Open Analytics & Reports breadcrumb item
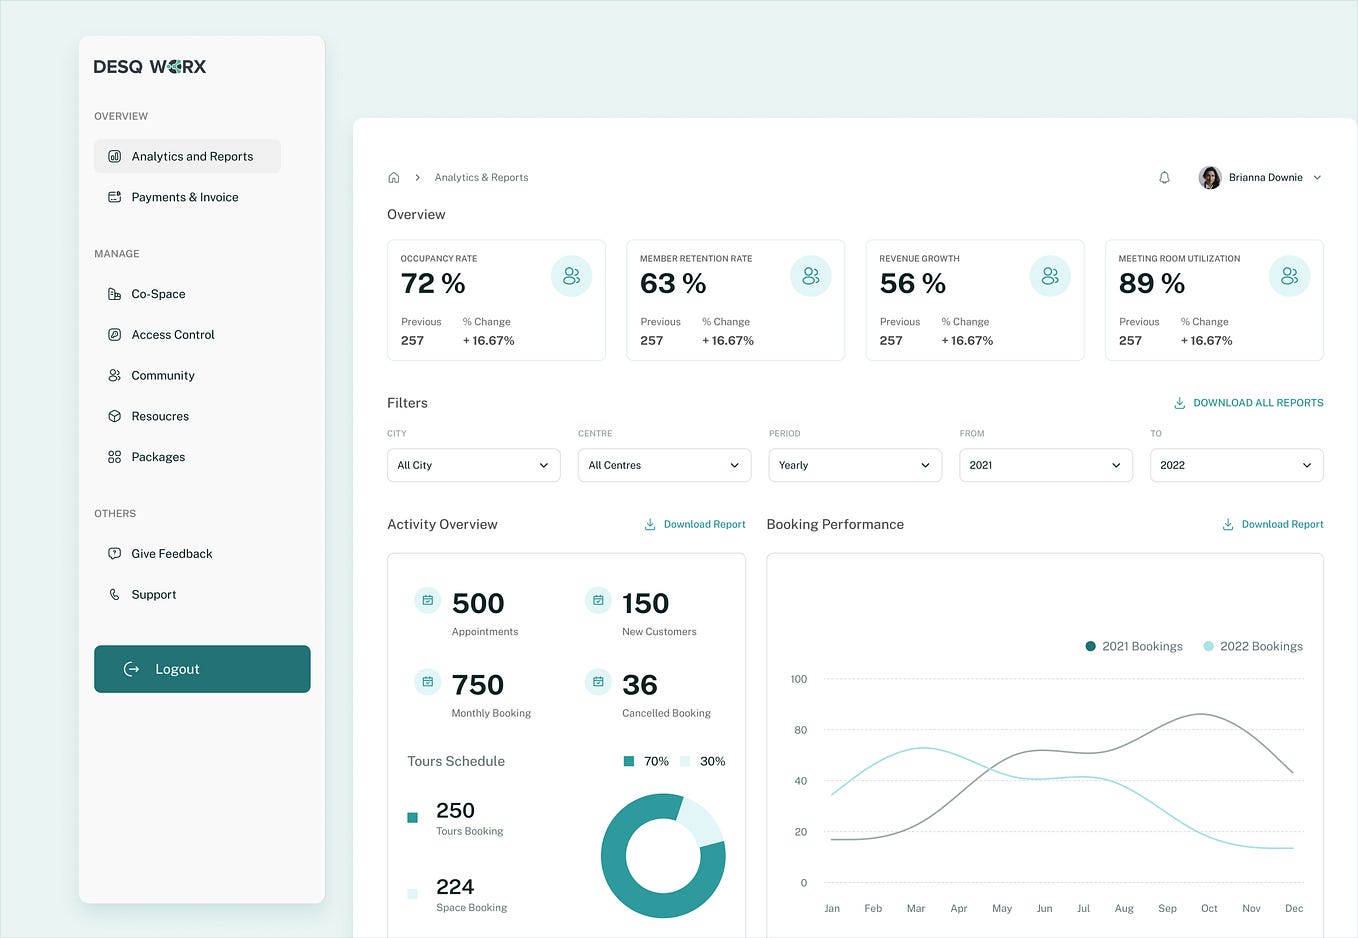The width and height of the screenshot is (1358, 938). pyautogui.click(x=481, y=177)
